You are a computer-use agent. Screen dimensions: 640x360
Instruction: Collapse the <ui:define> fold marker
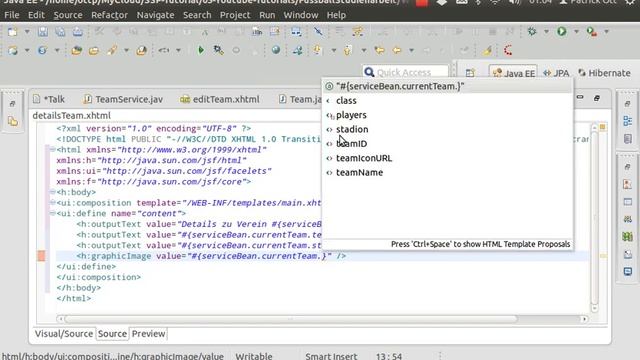coord(53,213)
